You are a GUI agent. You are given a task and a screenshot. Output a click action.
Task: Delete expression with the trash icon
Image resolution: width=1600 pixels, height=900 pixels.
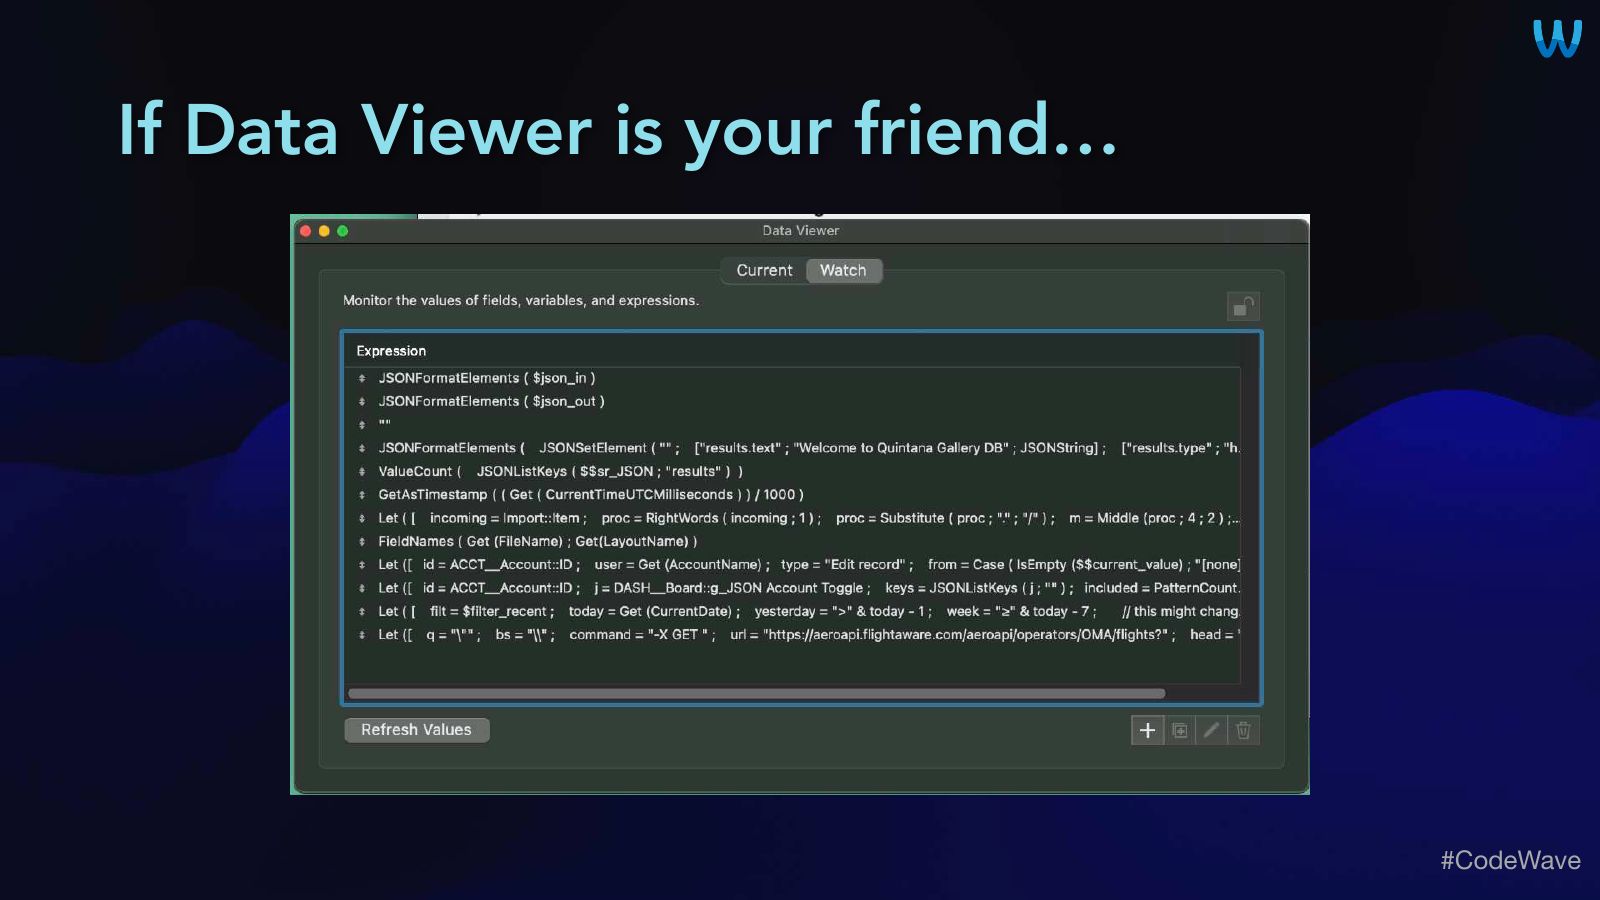(1243, 731)
